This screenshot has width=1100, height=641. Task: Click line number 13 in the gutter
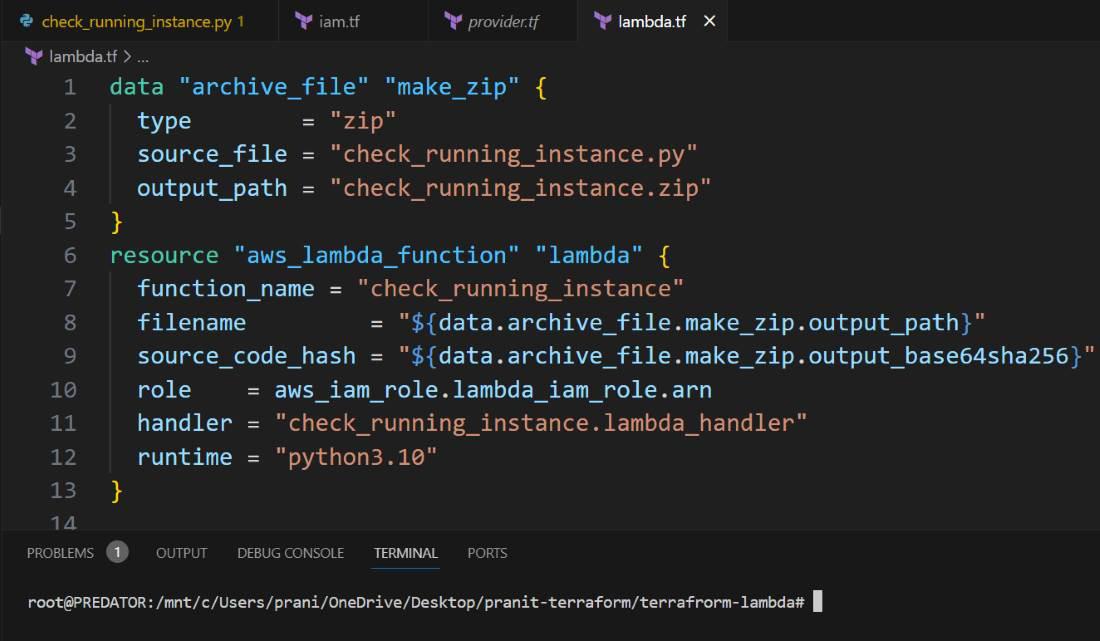(63, 490)
